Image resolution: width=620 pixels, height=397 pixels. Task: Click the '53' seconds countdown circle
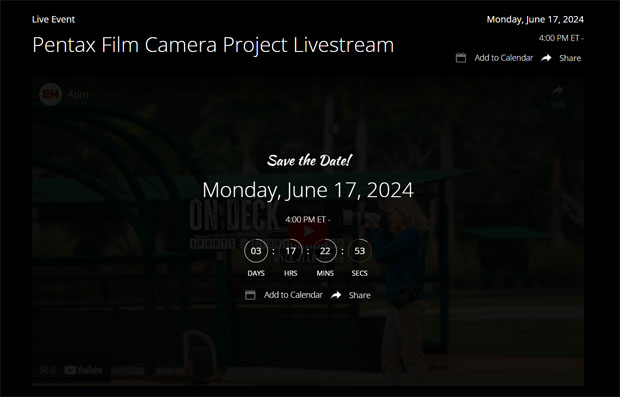pos(359,251)
